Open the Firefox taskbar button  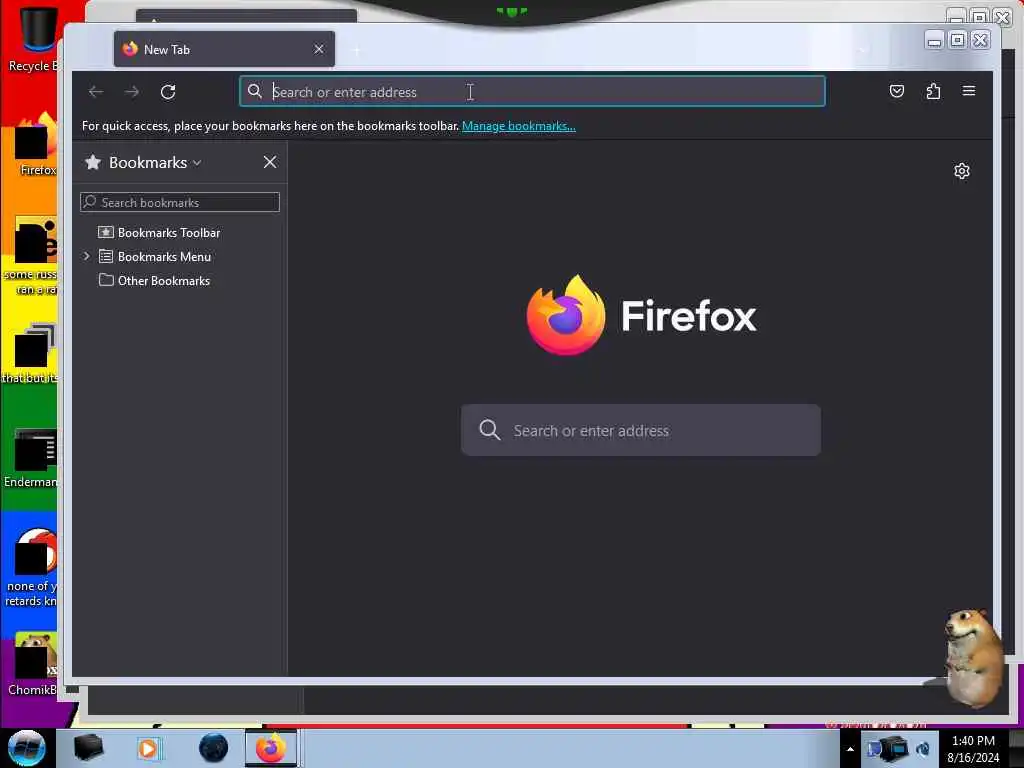tap(271, 748)
